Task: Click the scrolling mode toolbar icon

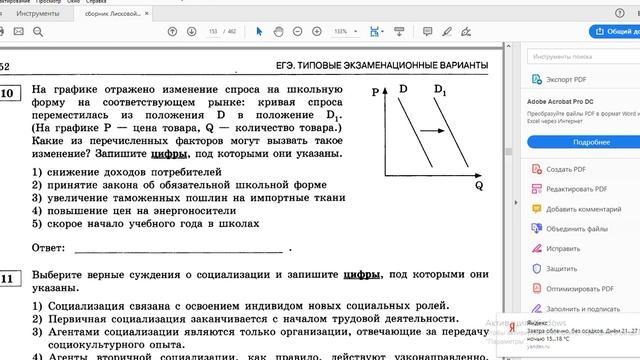Action: [399, 31]
